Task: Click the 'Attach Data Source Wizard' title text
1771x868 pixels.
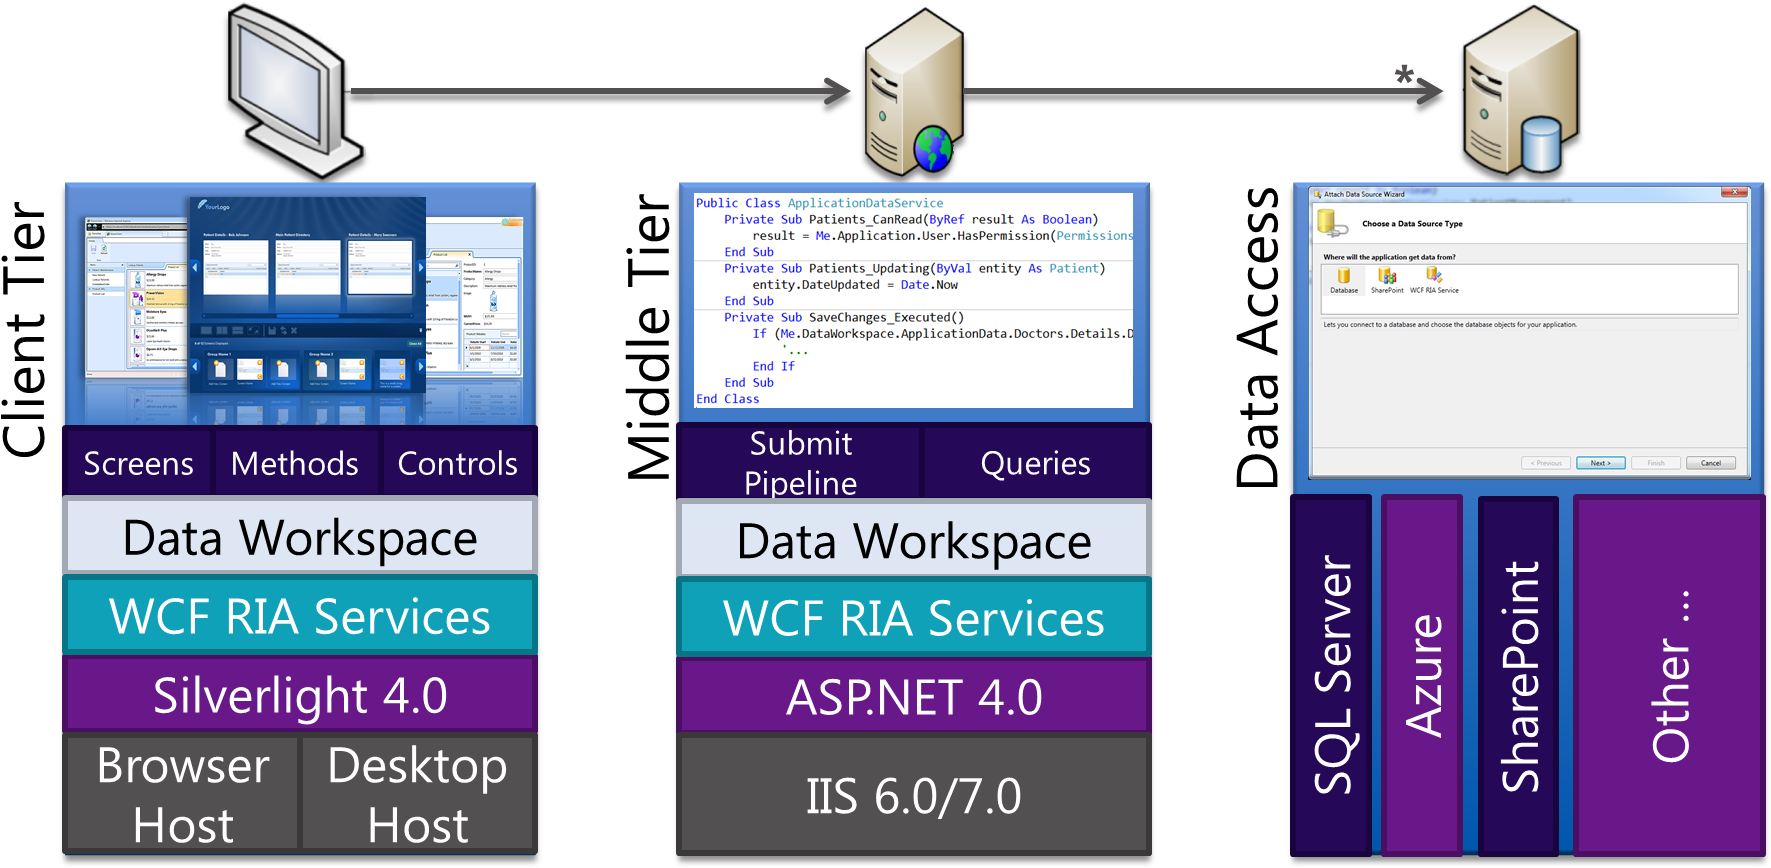Action: (1364, 194)
